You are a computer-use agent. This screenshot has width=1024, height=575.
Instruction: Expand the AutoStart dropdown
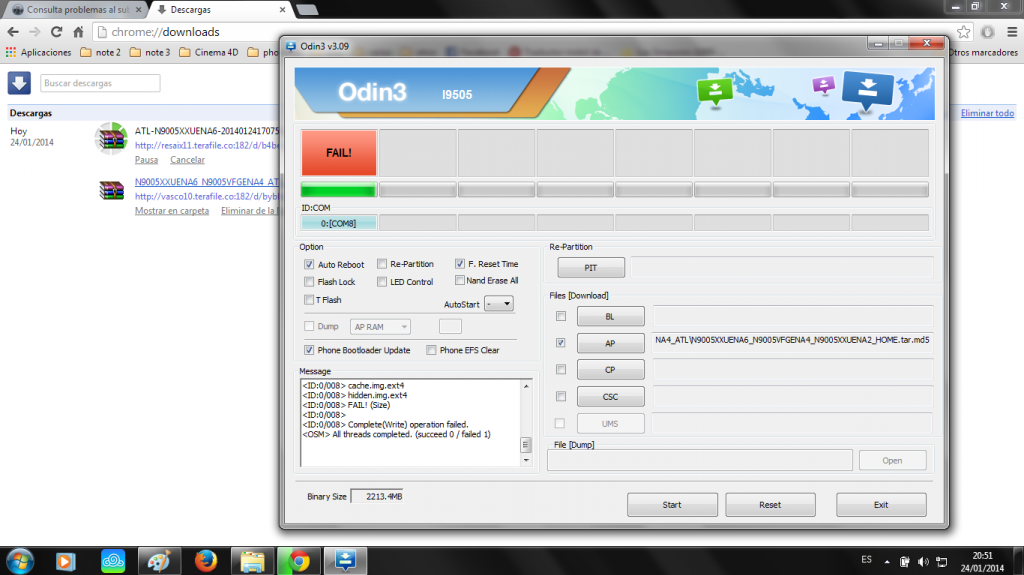coord(498,304)
